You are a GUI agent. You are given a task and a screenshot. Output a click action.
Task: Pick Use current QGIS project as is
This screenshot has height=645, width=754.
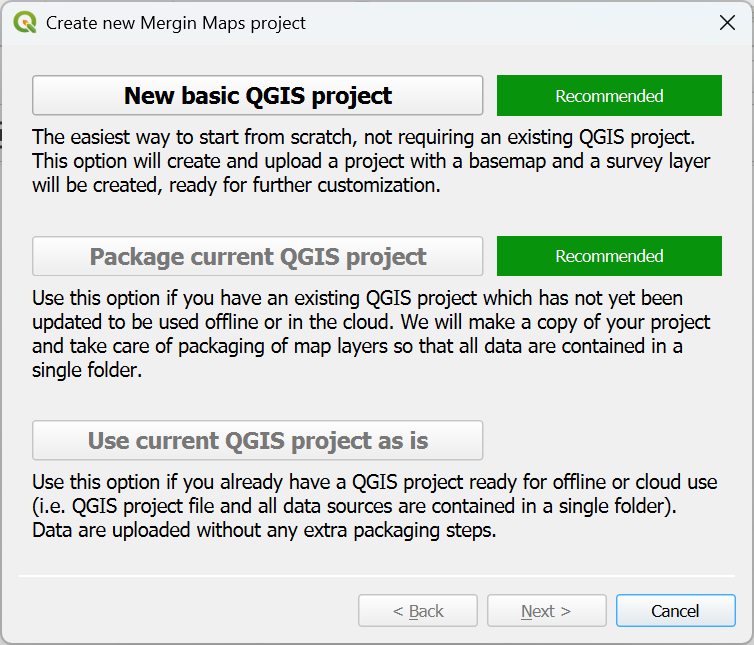pyautogui.click(x=258, y=440)
